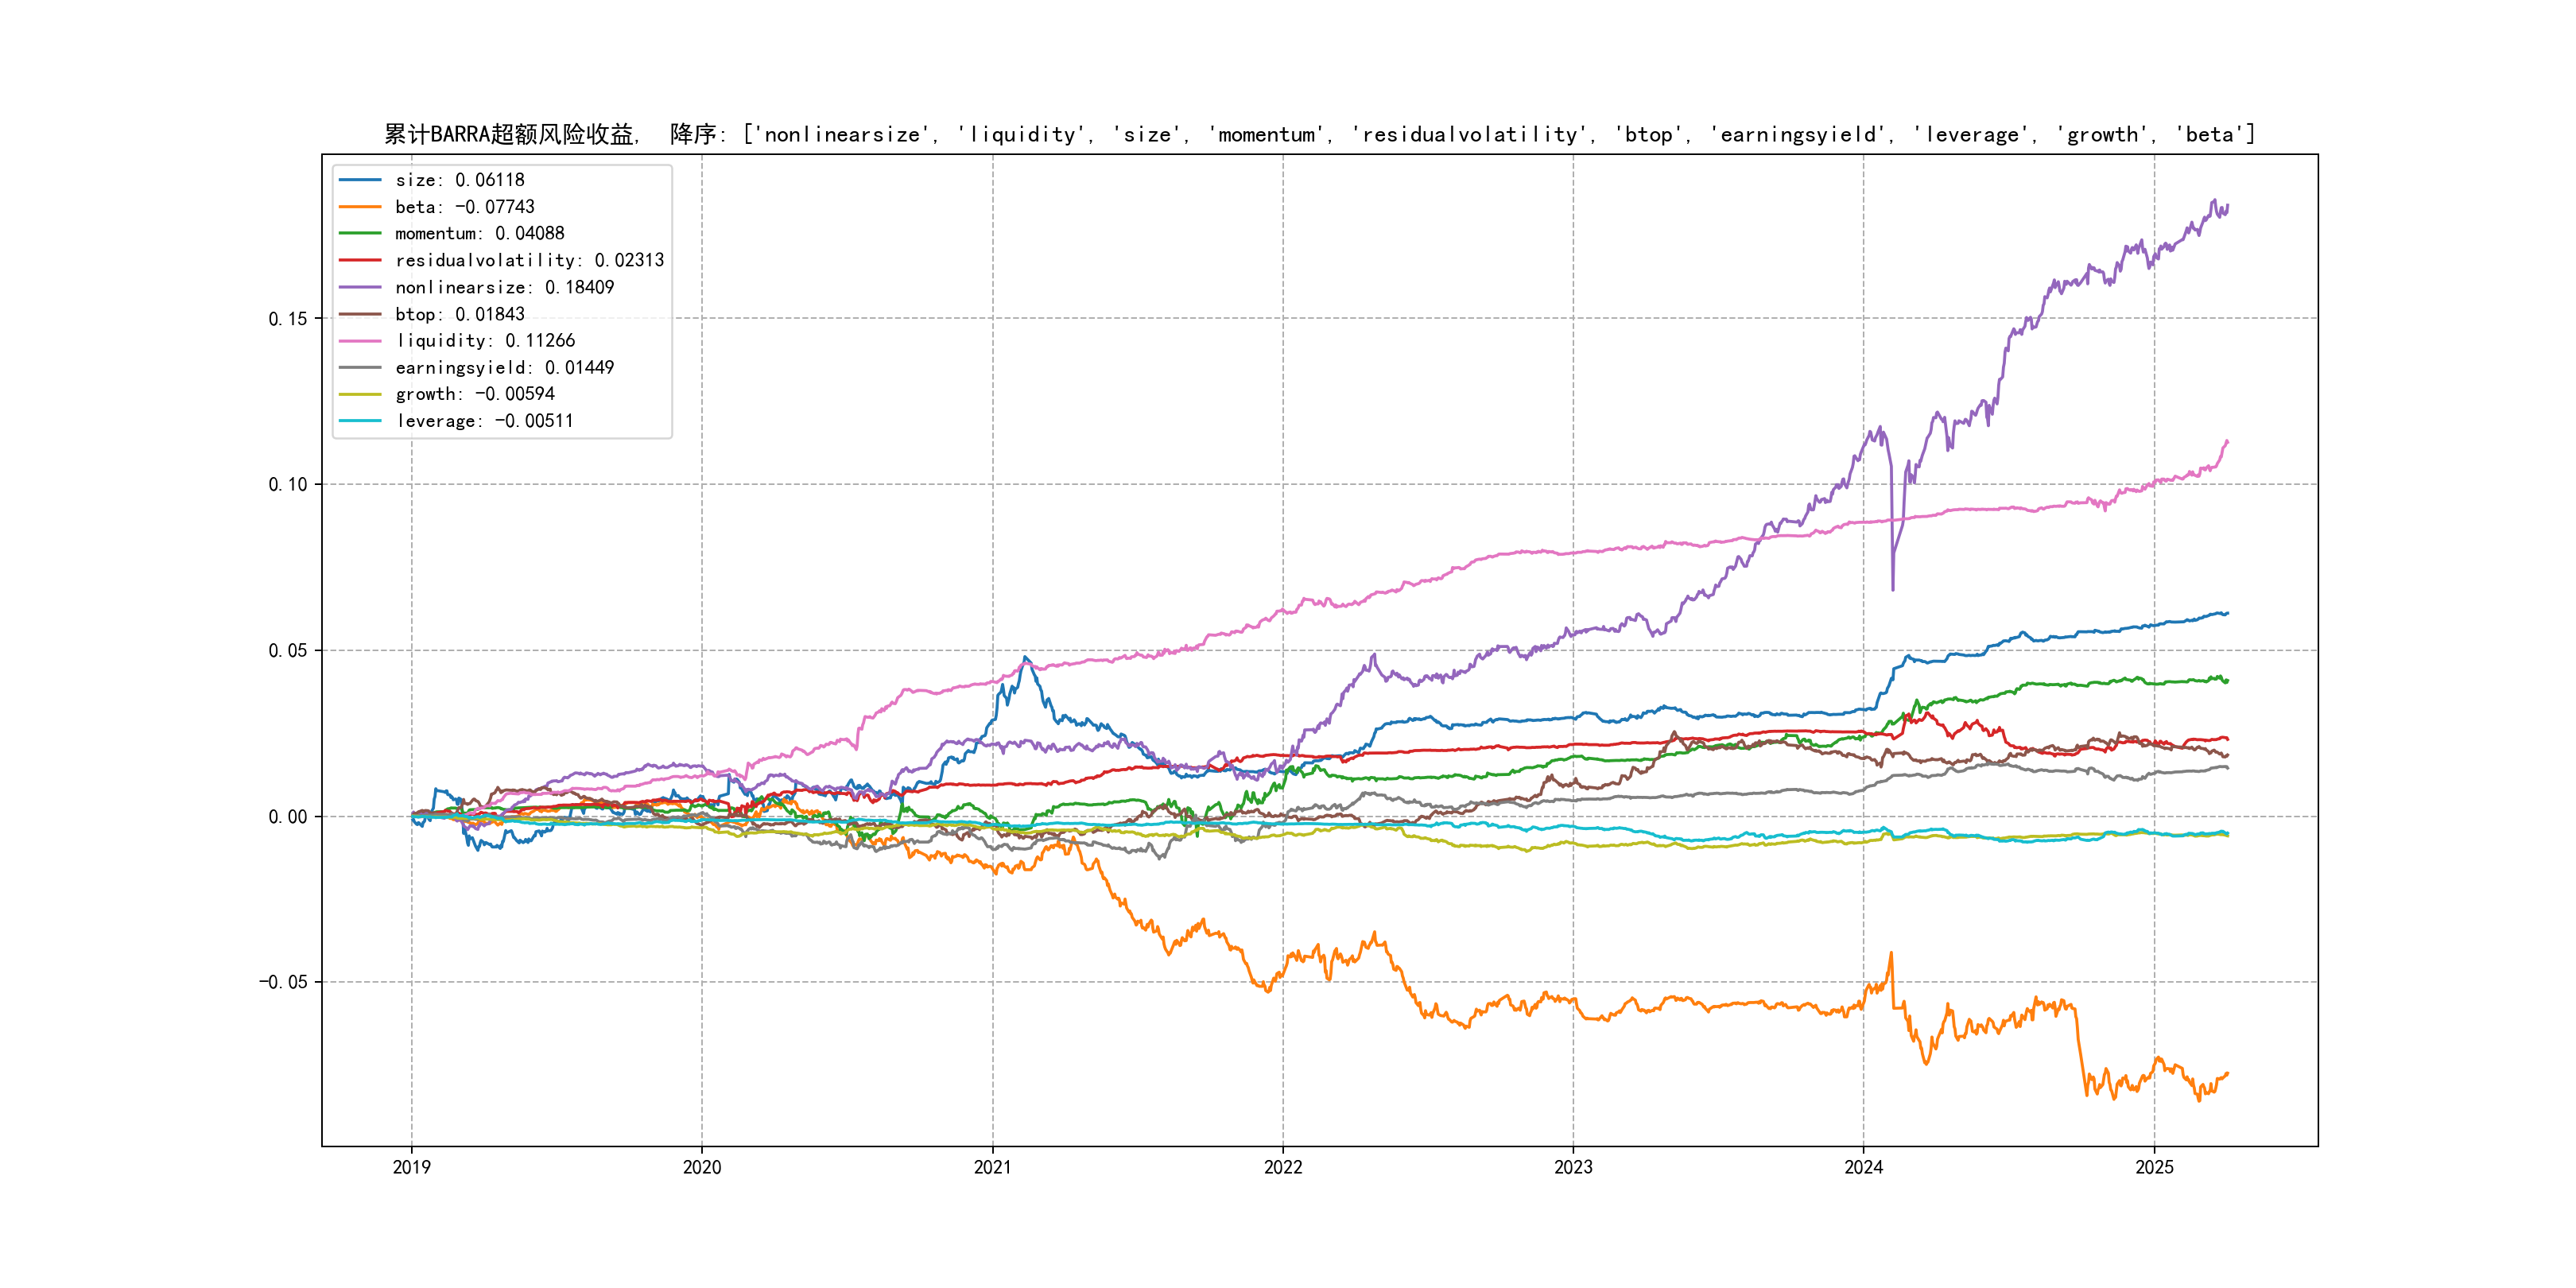The height and width of the screenshot is (1288, 2576).
Task: Click the 0.15 y-axis tick label
Action: (288, 319)
